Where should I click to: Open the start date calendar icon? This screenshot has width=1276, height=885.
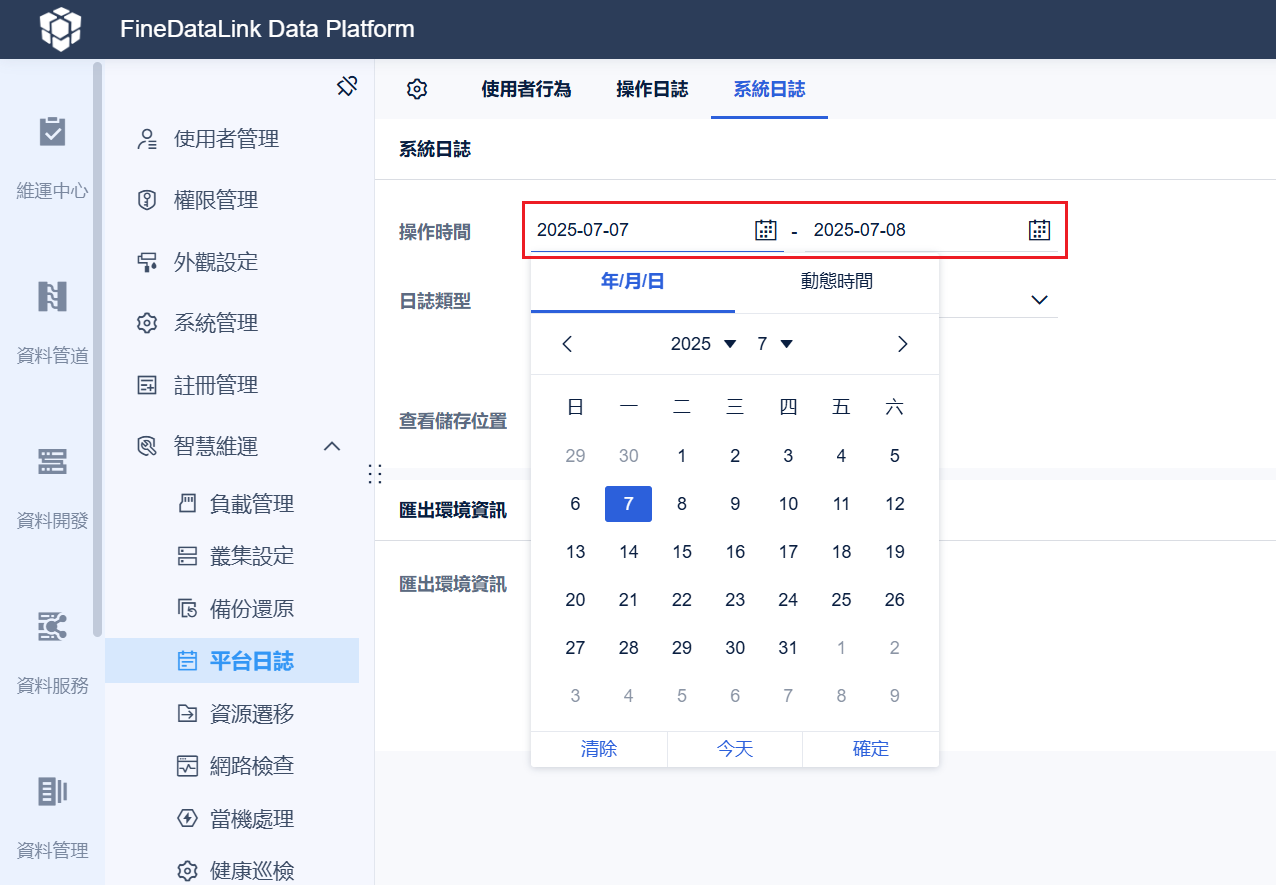tap(765, 230)
